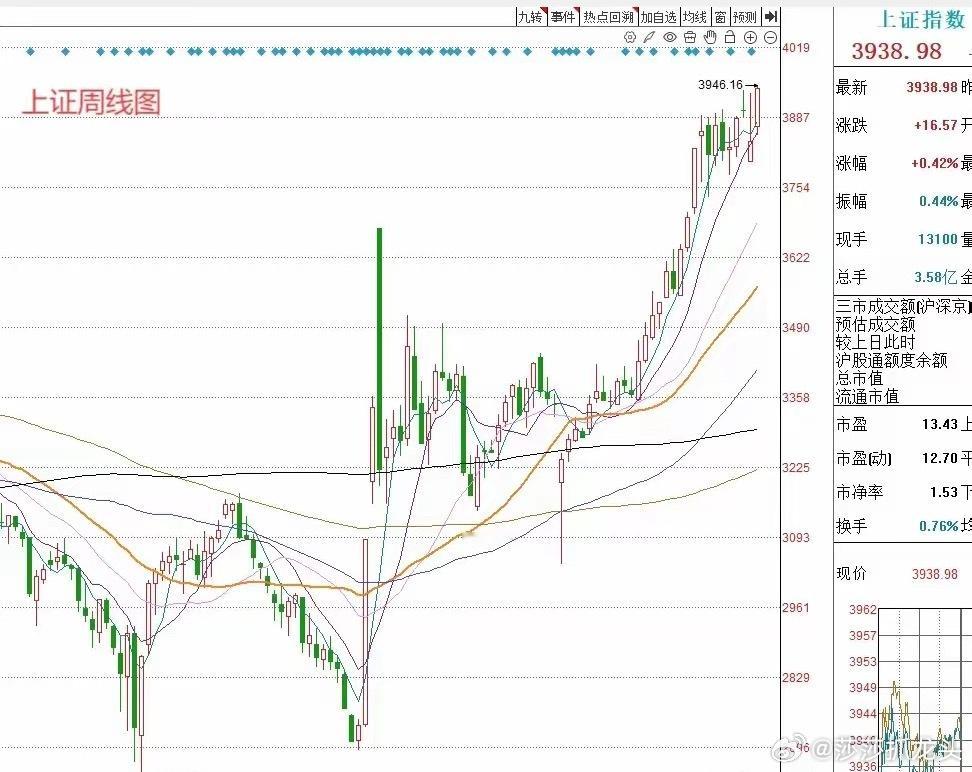Click the 现价 value 3938.98
The image size is (972, 772).
935,574
